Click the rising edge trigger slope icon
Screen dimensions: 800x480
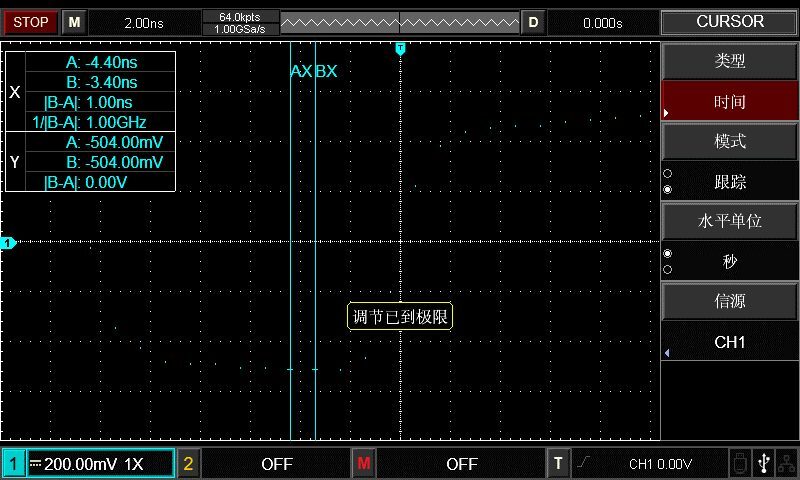(583, 463)
